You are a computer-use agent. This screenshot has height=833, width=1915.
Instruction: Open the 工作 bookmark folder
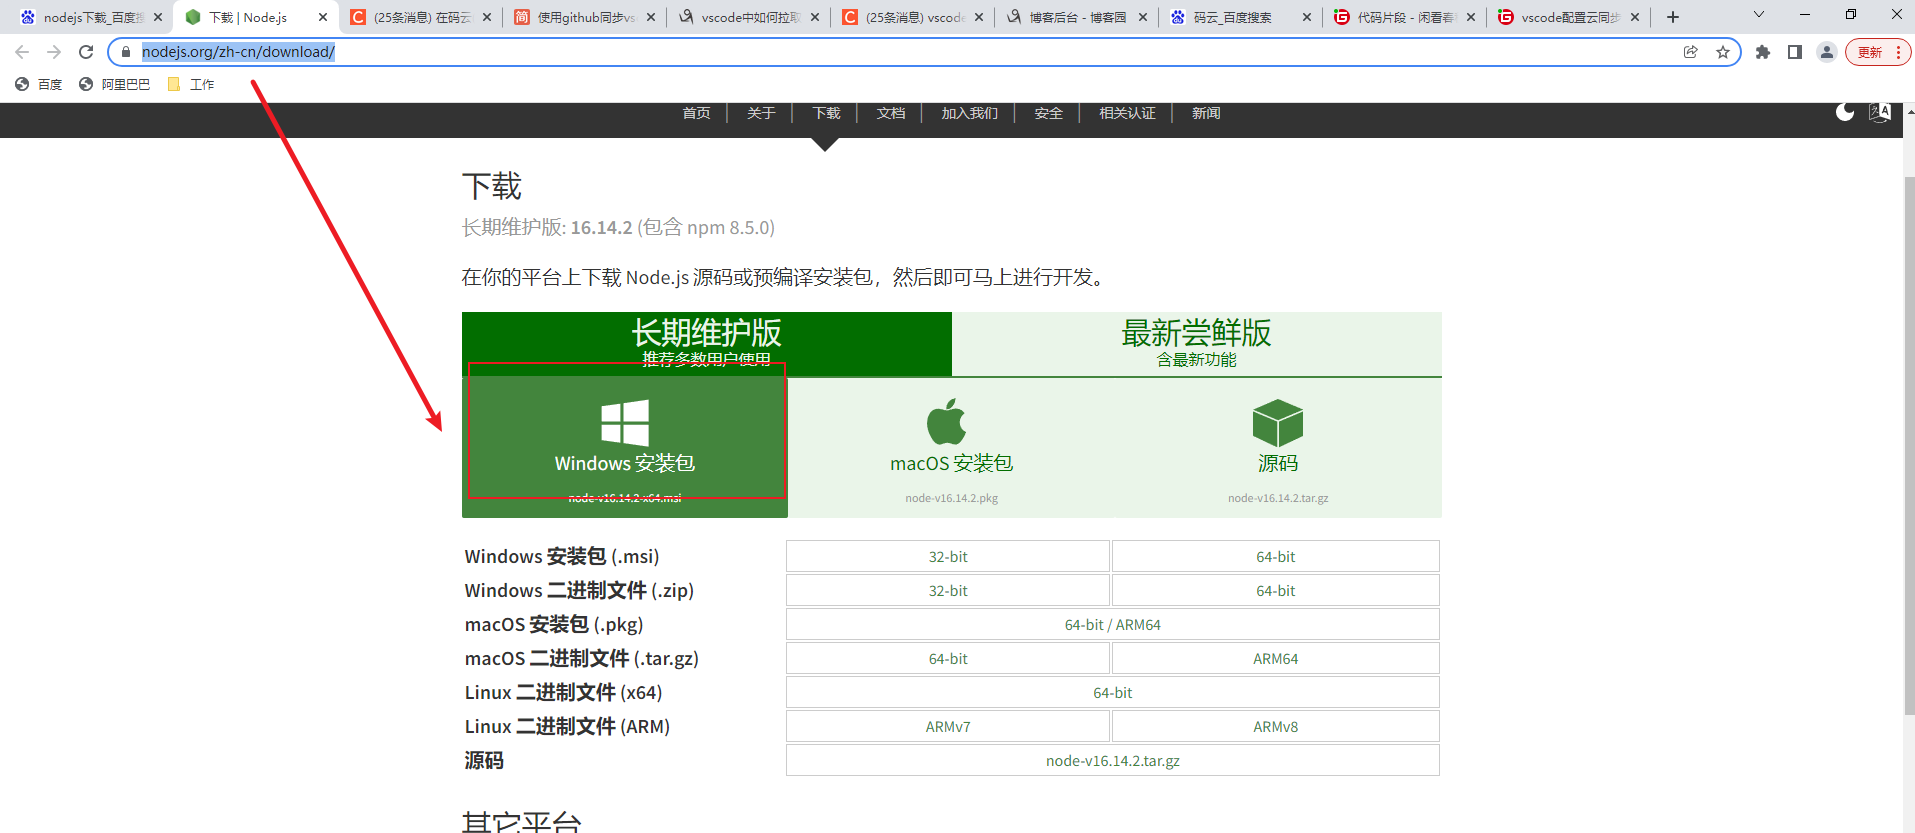pyautogui.click(x=191, y=84)
